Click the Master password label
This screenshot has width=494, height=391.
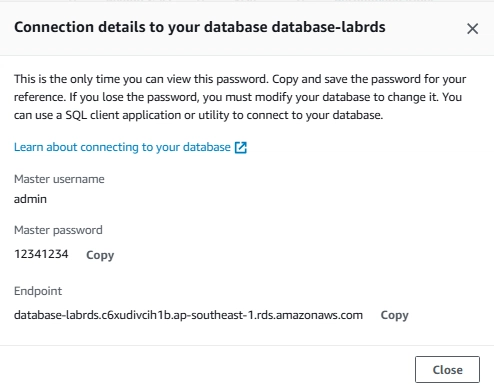coord(58,230)
